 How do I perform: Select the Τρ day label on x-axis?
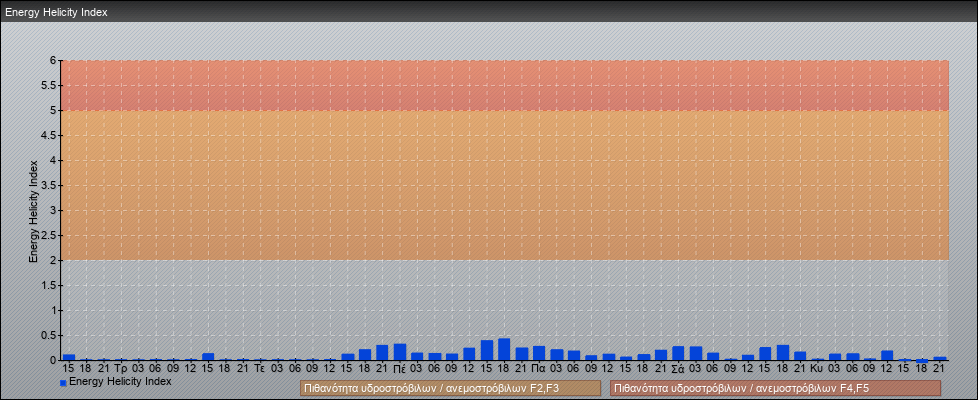coord(122,369)
